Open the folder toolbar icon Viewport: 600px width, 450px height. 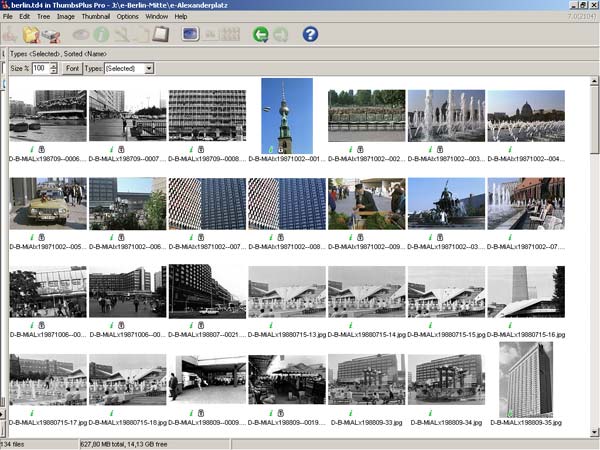tap(31, 35)
